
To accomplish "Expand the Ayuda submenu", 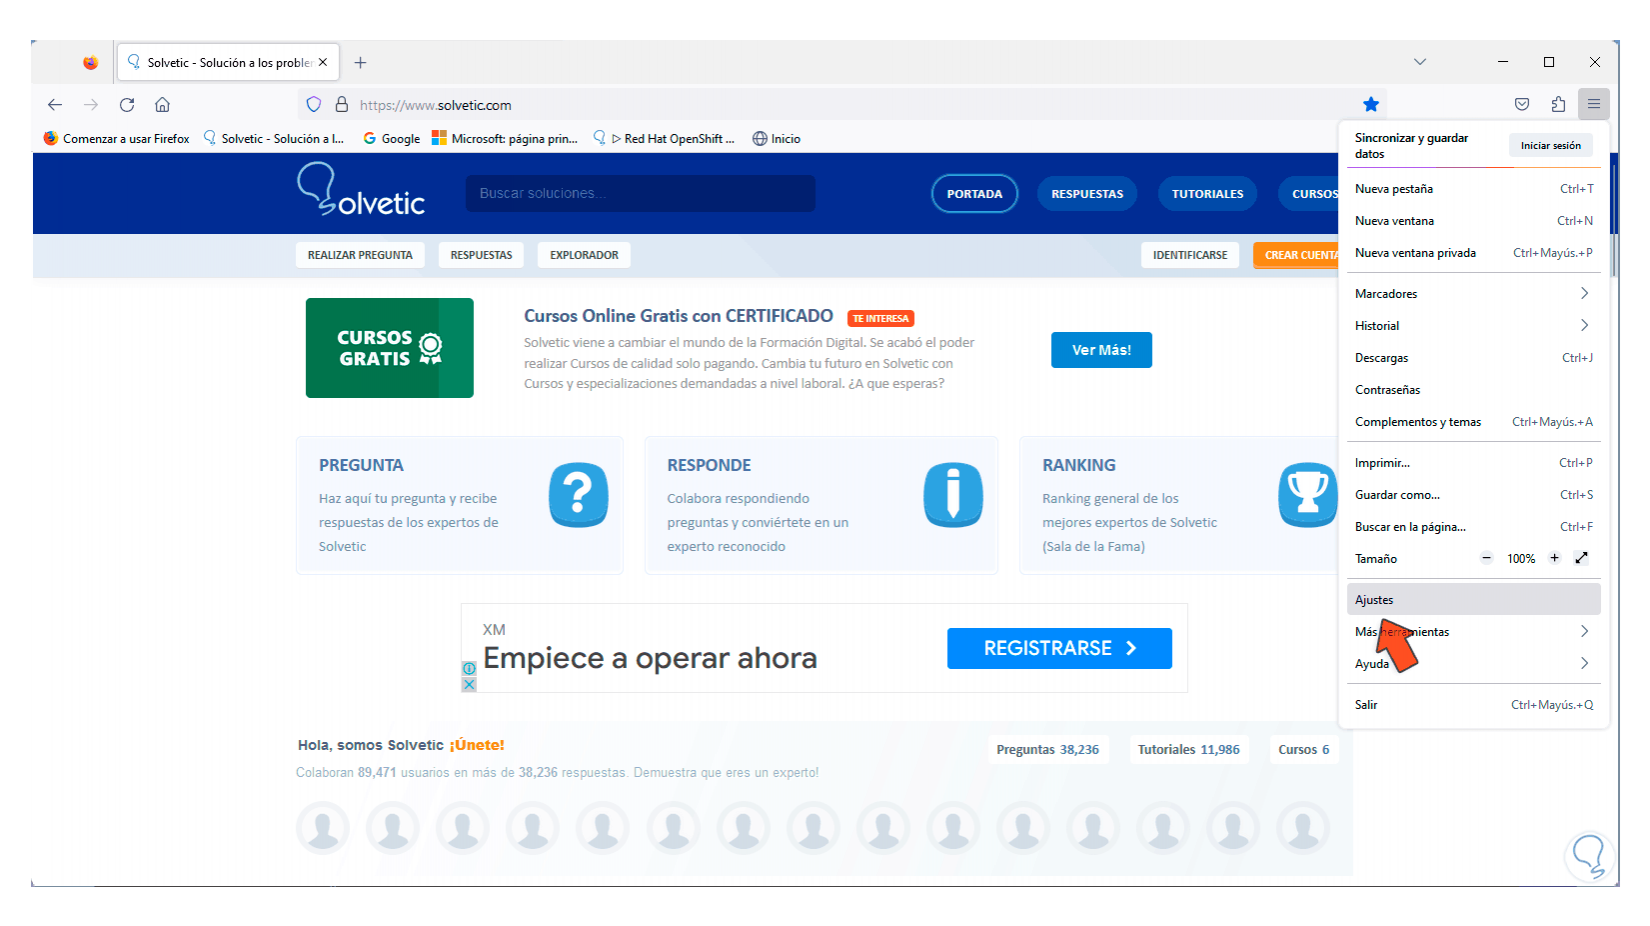I will click(1474, 664).
